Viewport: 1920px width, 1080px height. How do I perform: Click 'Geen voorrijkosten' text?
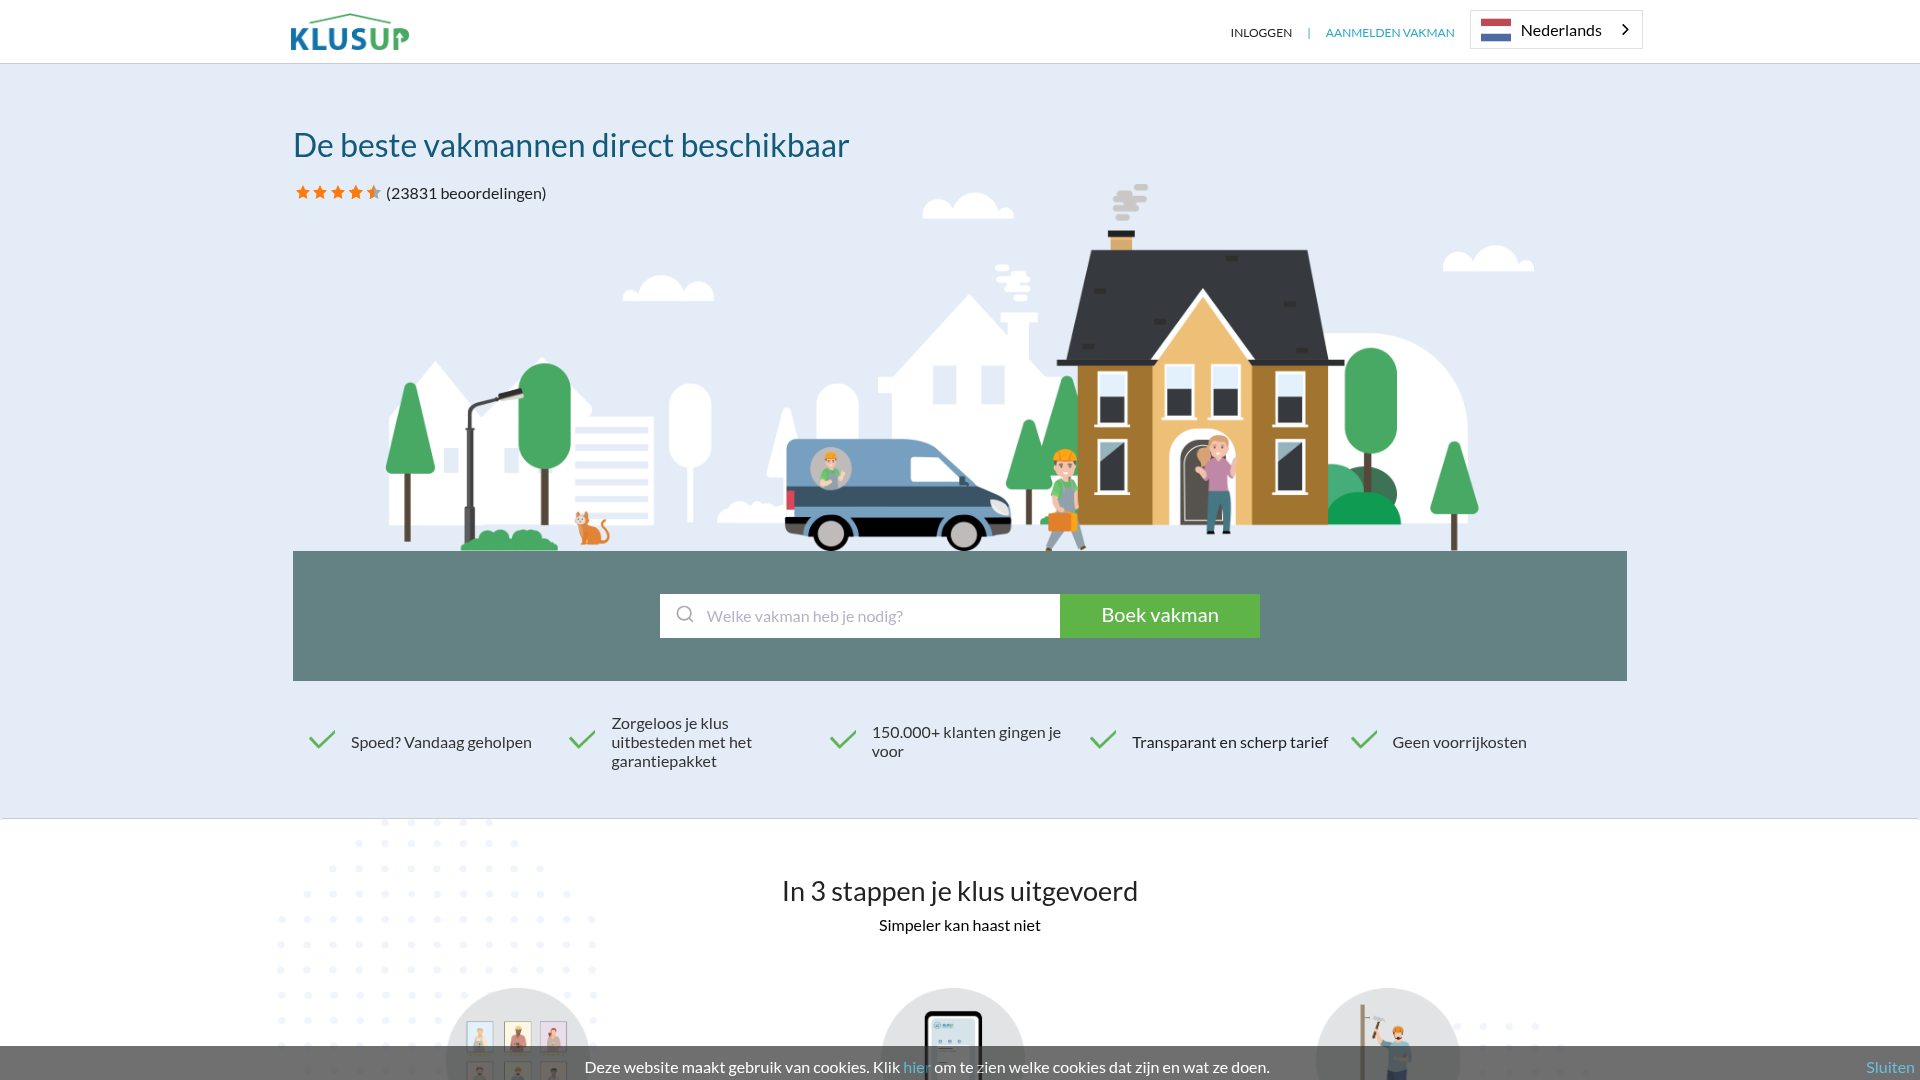point(1459,742)
